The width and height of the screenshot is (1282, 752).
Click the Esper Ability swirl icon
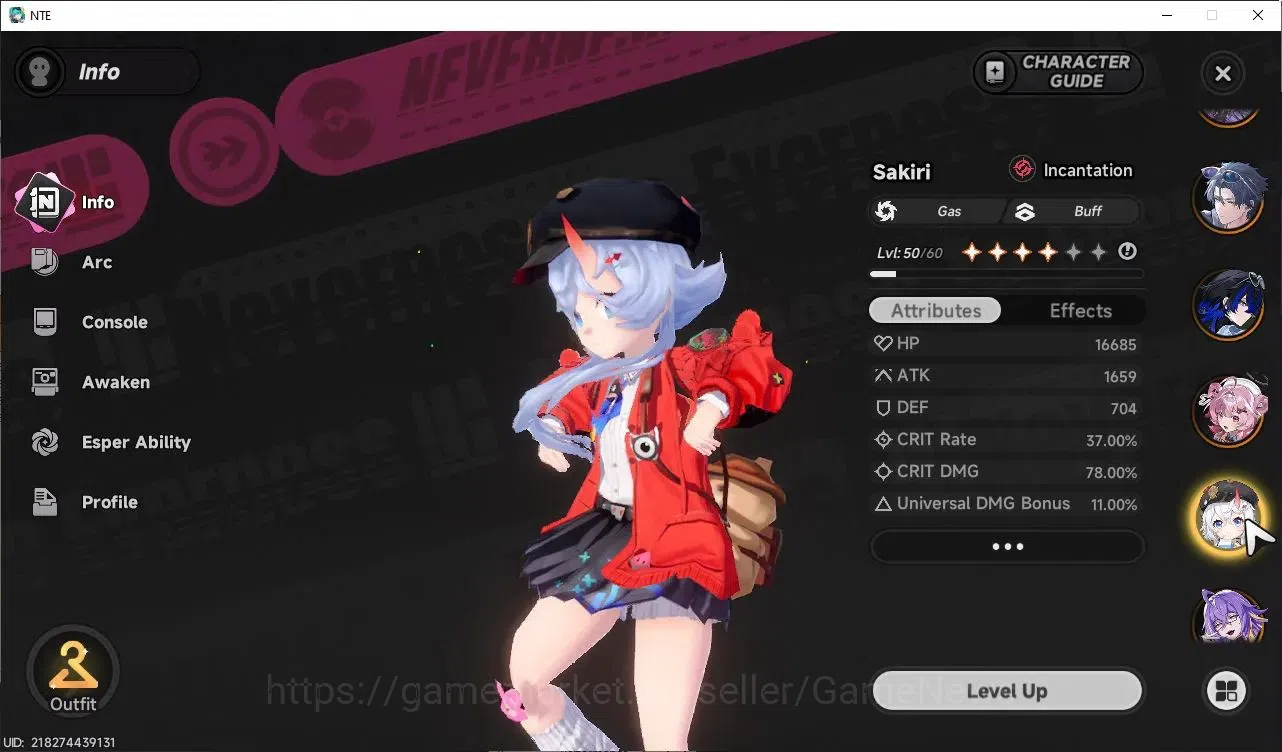pos(45,441)
